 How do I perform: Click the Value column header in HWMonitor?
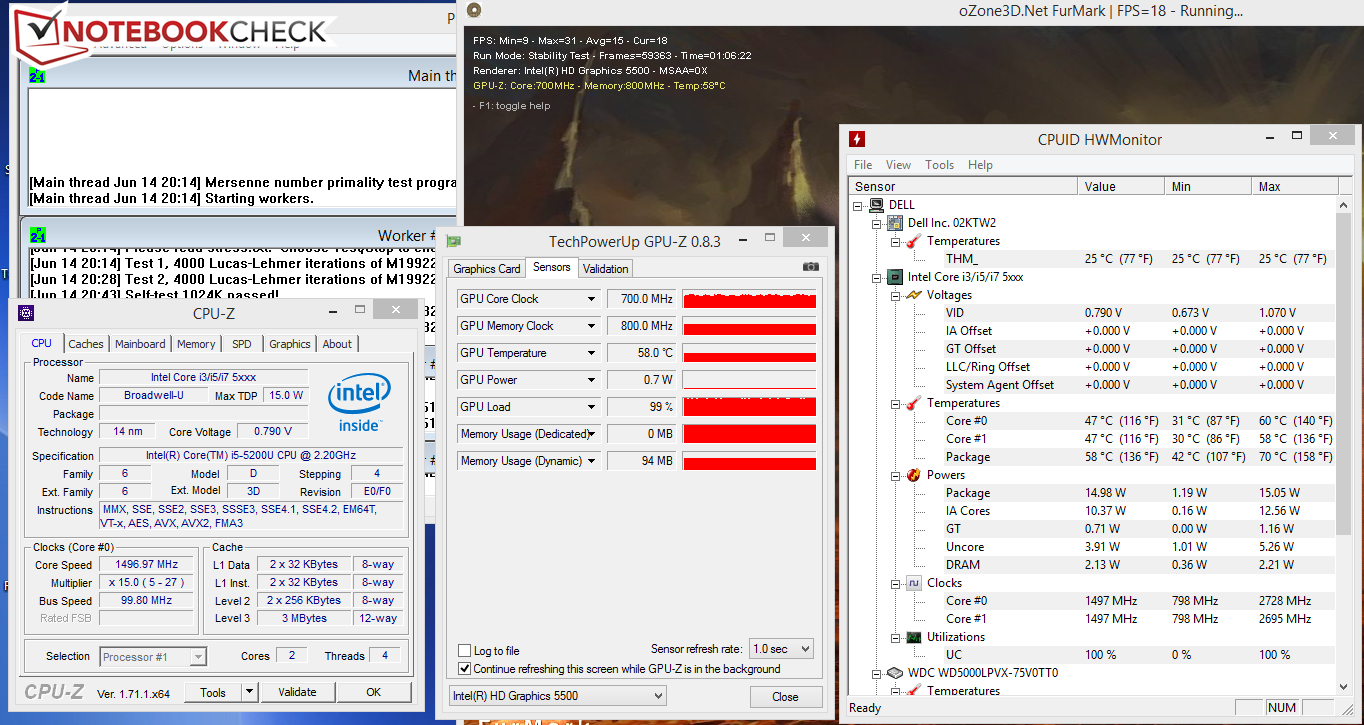(x=1122, y=187)
